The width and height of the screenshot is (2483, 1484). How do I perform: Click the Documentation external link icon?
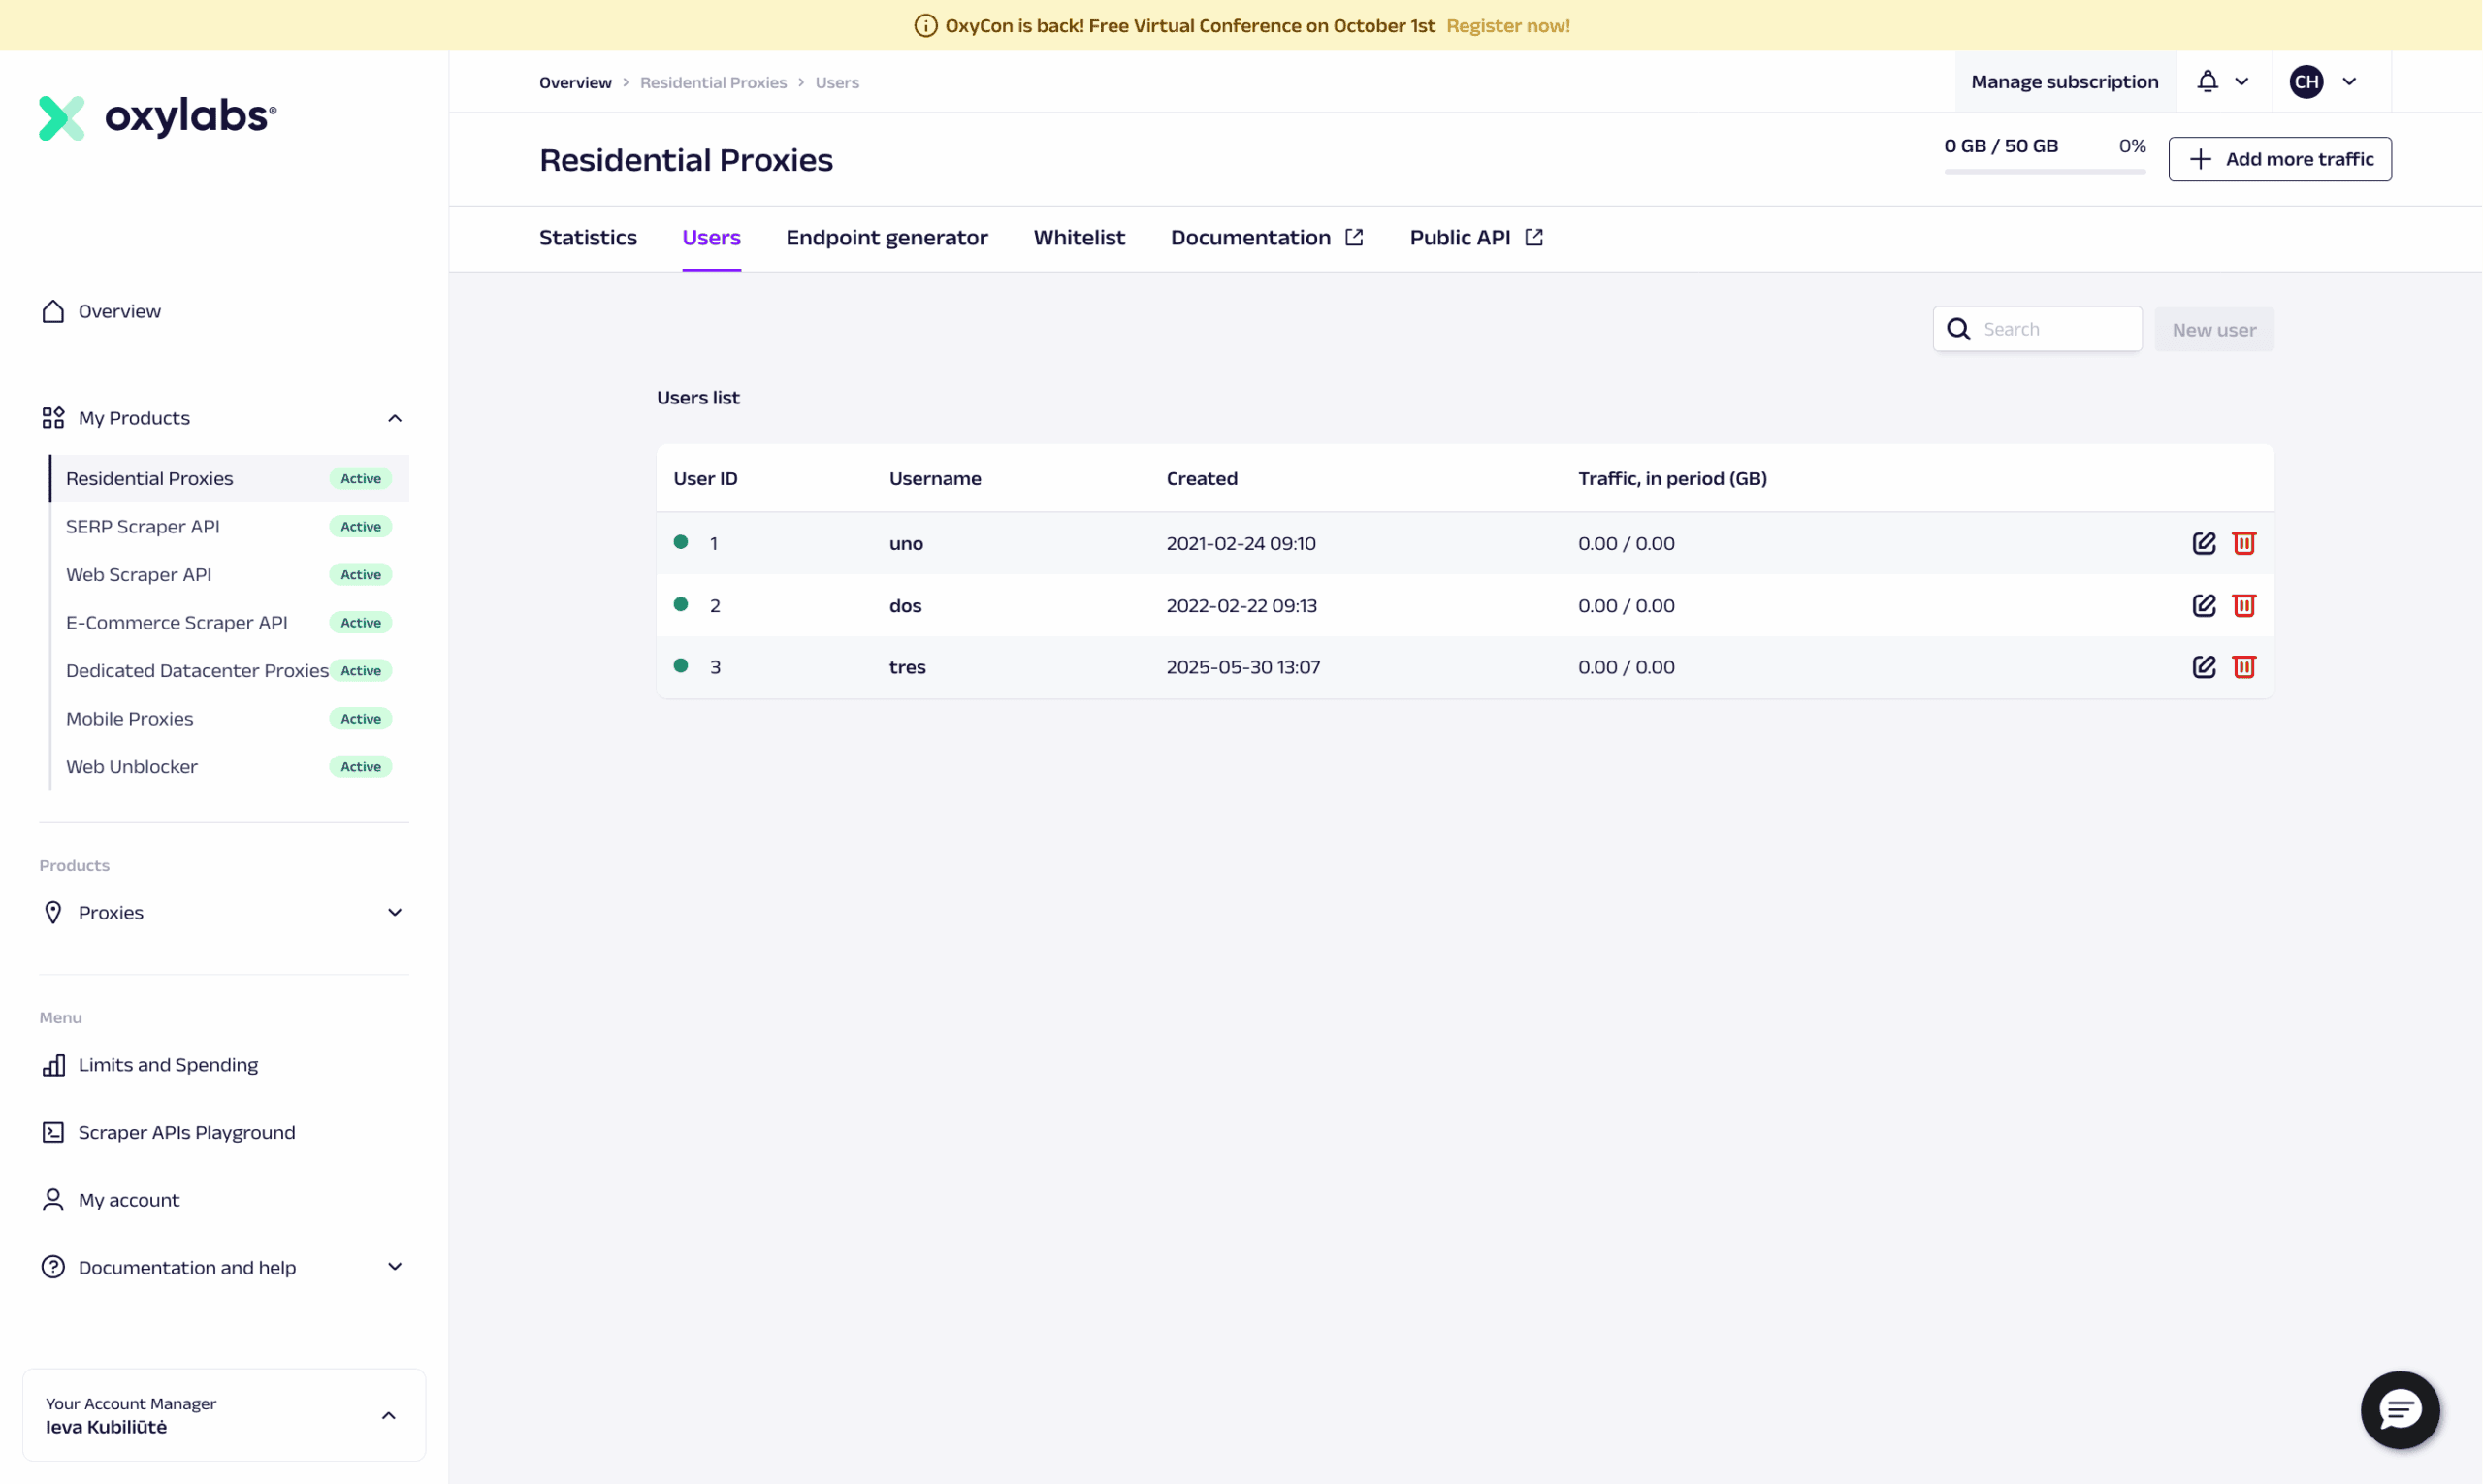(1354, 237)
